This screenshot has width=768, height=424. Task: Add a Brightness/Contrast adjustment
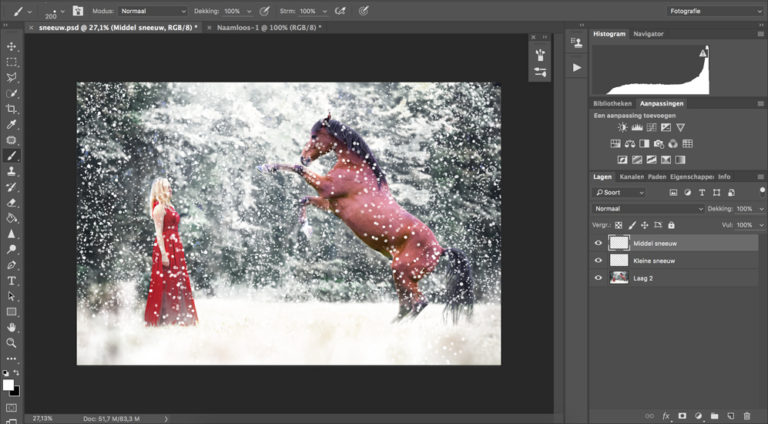pos(622,128)
